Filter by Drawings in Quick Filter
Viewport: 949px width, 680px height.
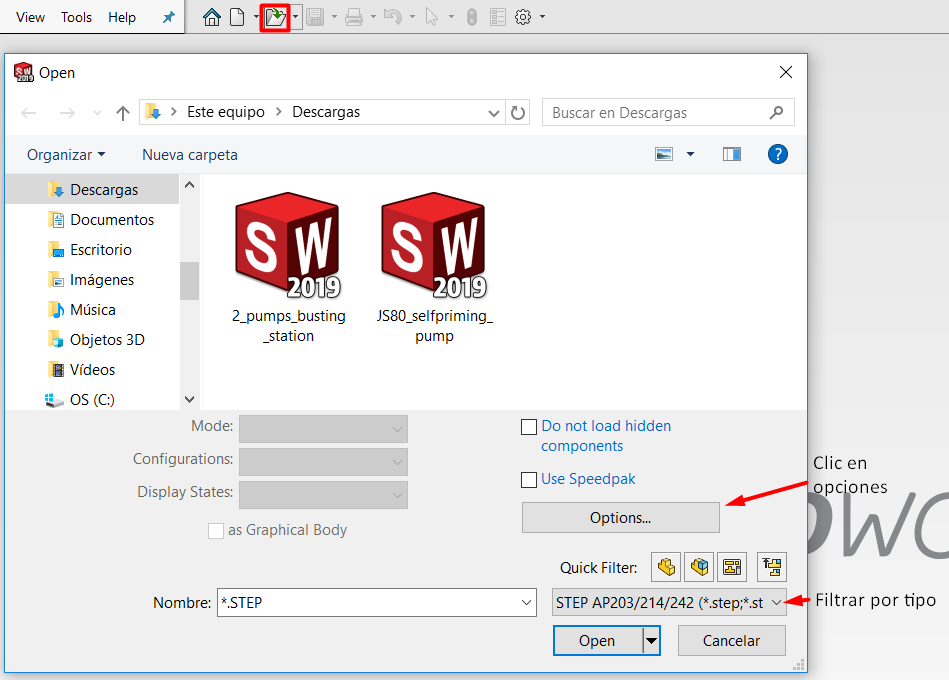click(x=732, y=567)
